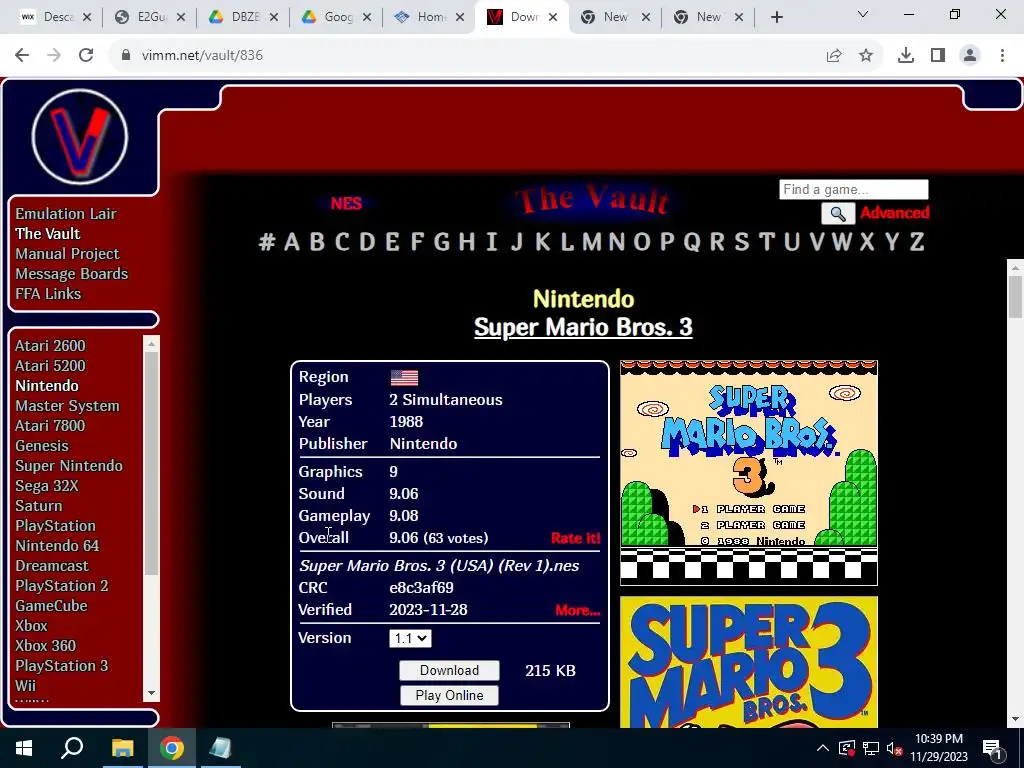
Task: Open a new tab with plus button
Action: pyautogui.click(x=776, y=18)
